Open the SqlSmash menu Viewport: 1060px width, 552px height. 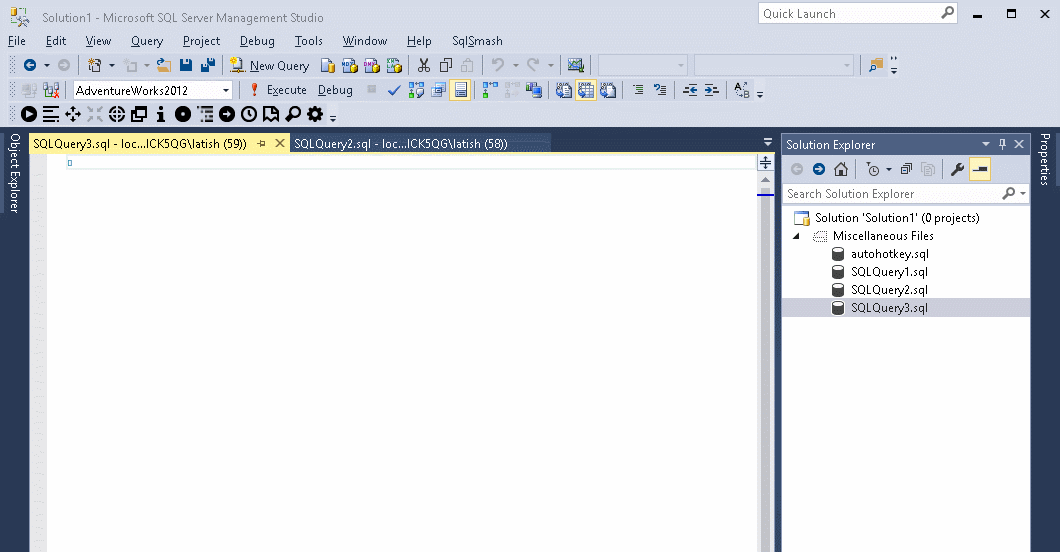(477, 41)
